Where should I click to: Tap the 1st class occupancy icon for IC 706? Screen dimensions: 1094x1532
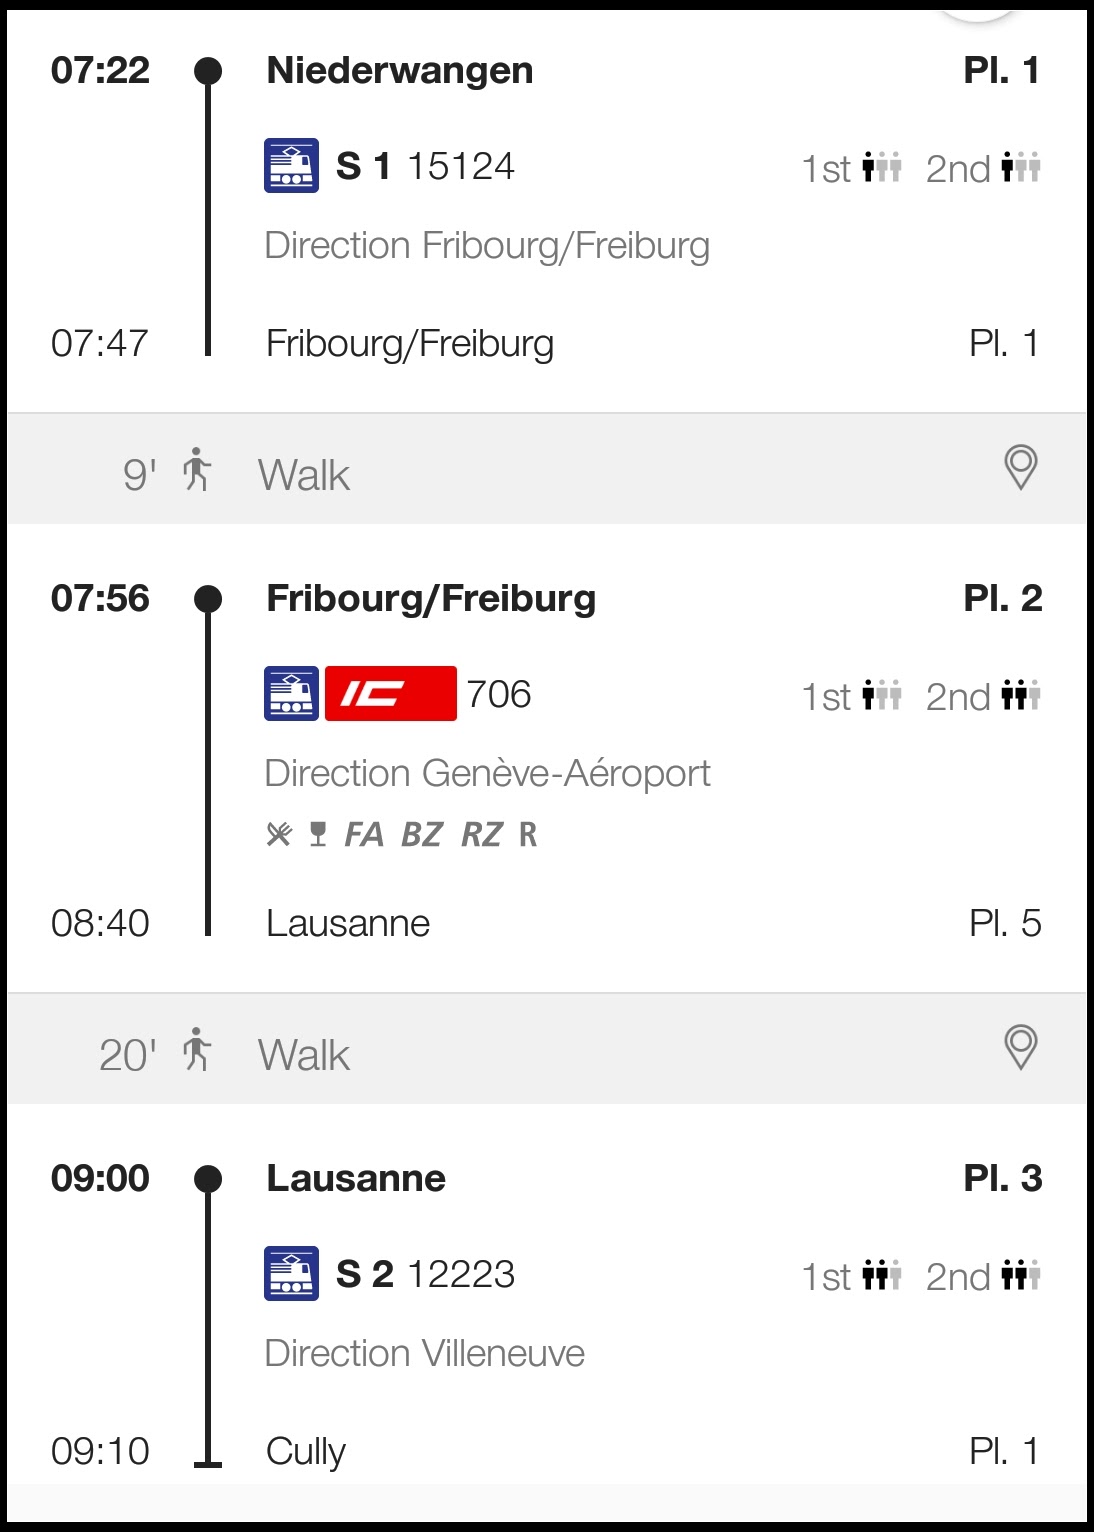point(882,695)
